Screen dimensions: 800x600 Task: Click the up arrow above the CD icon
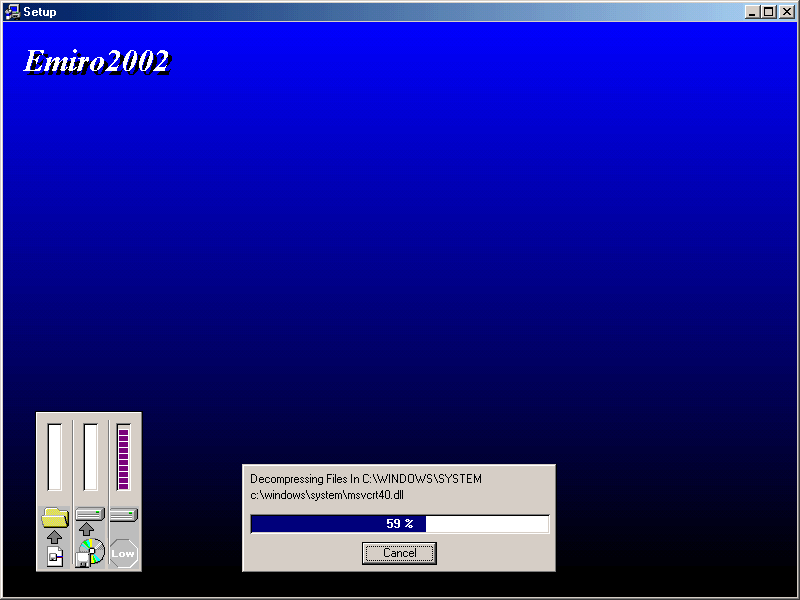point(86,529)
